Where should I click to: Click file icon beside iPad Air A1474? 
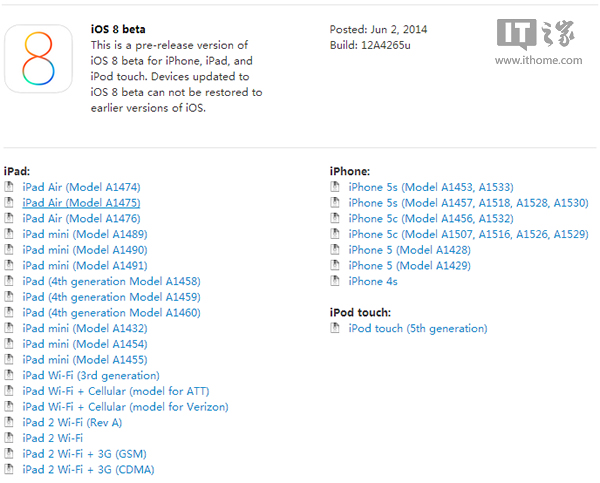point(9,187)
